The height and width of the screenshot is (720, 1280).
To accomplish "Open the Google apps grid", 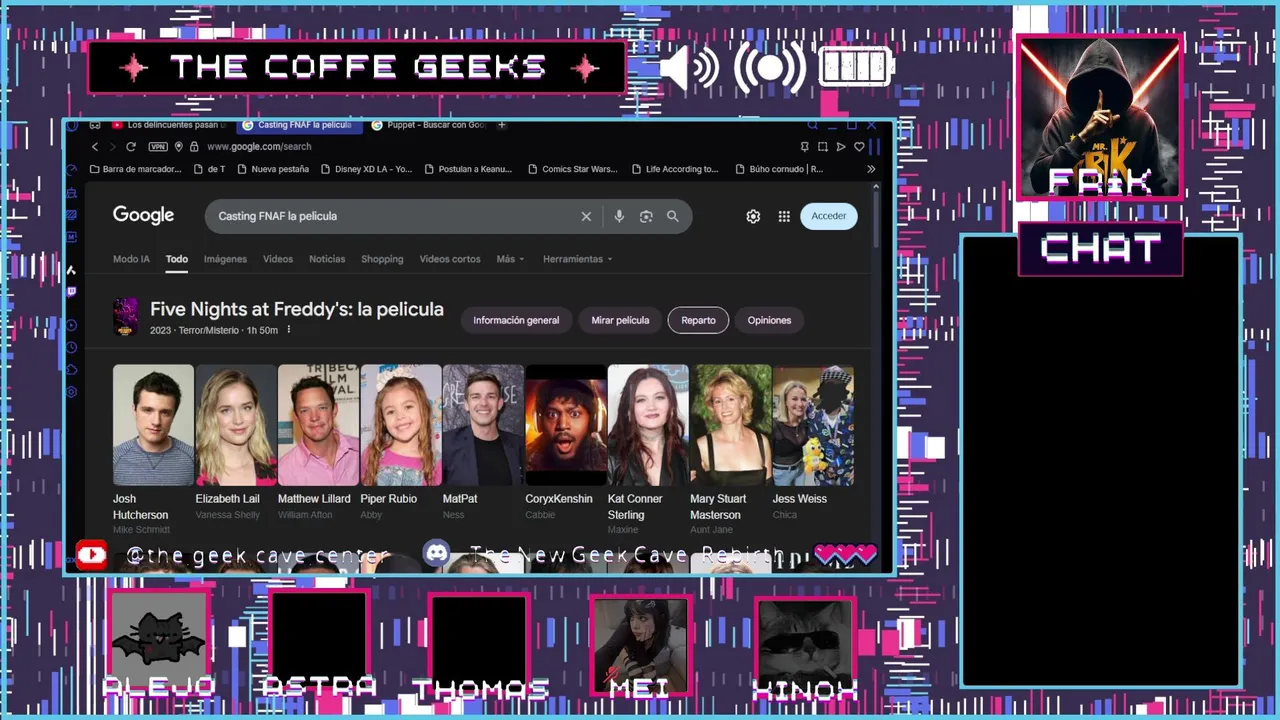I will pos(784,216).
